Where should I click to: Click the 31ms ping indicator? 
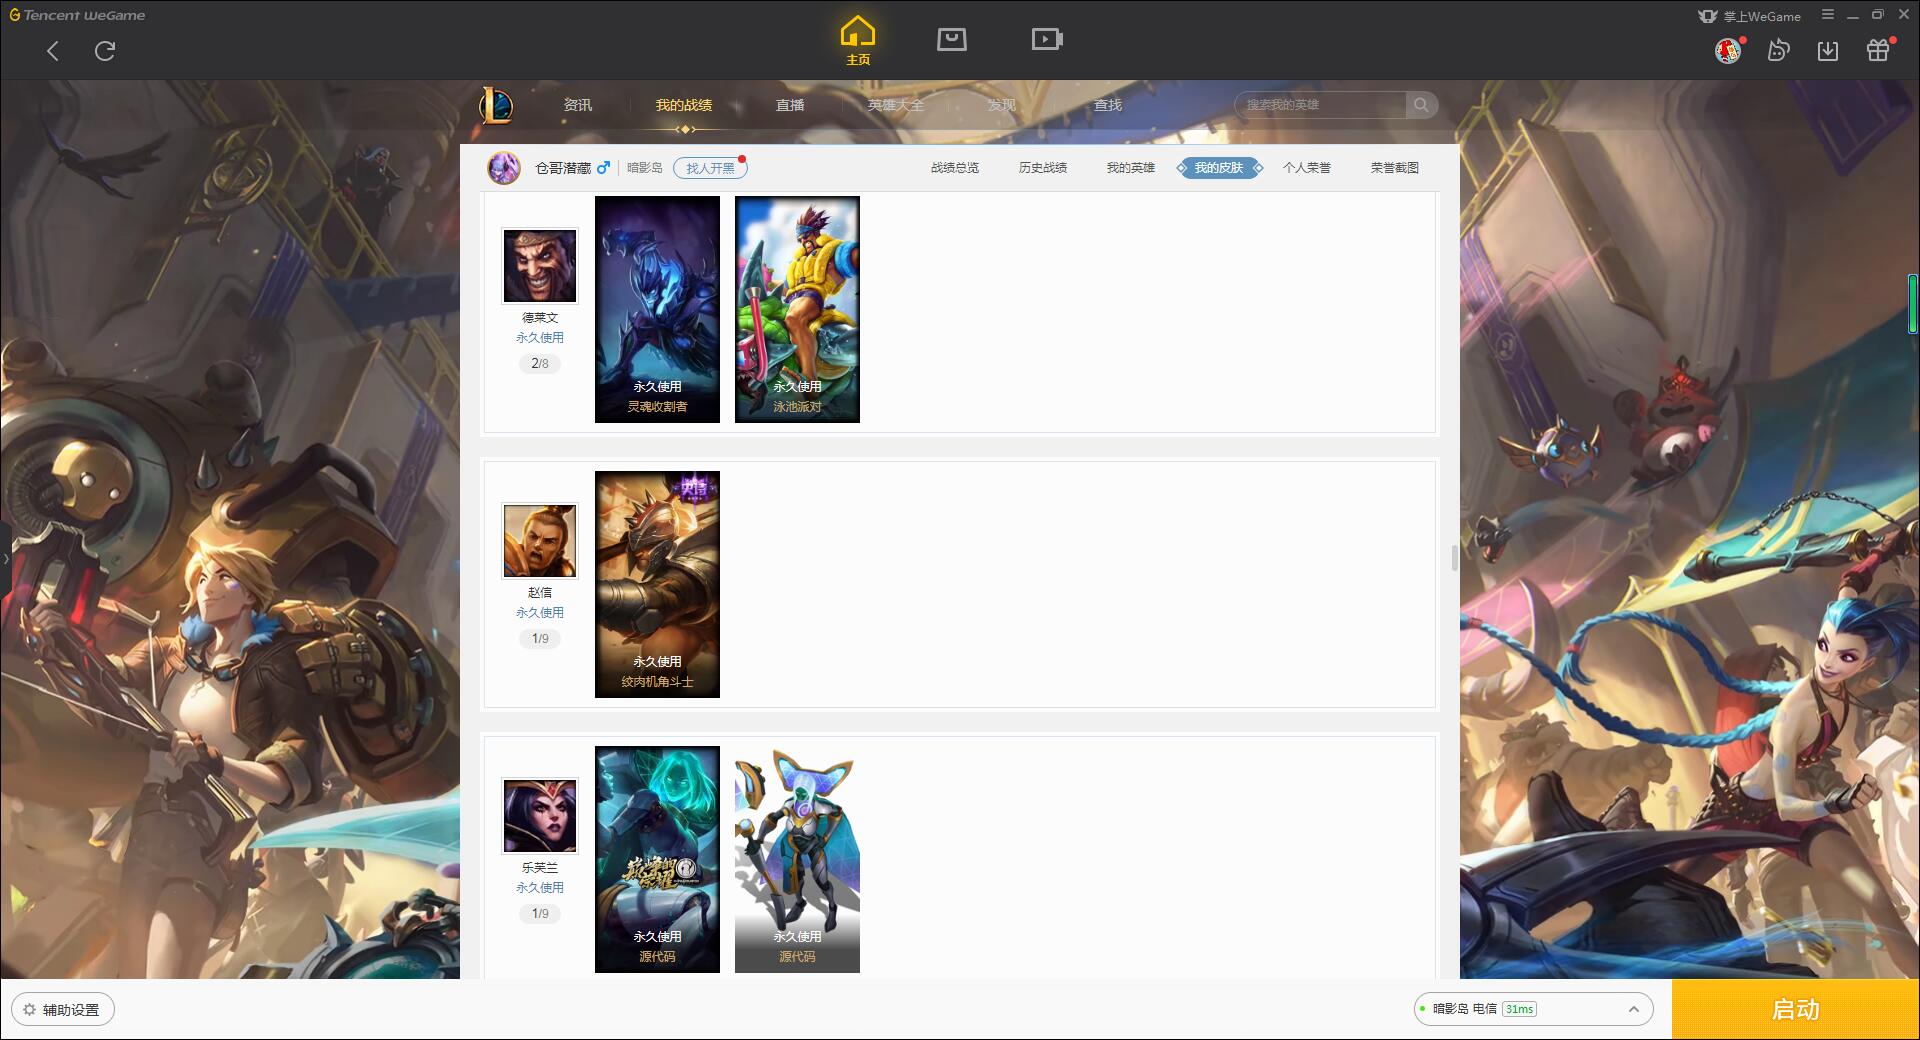1519,1009
